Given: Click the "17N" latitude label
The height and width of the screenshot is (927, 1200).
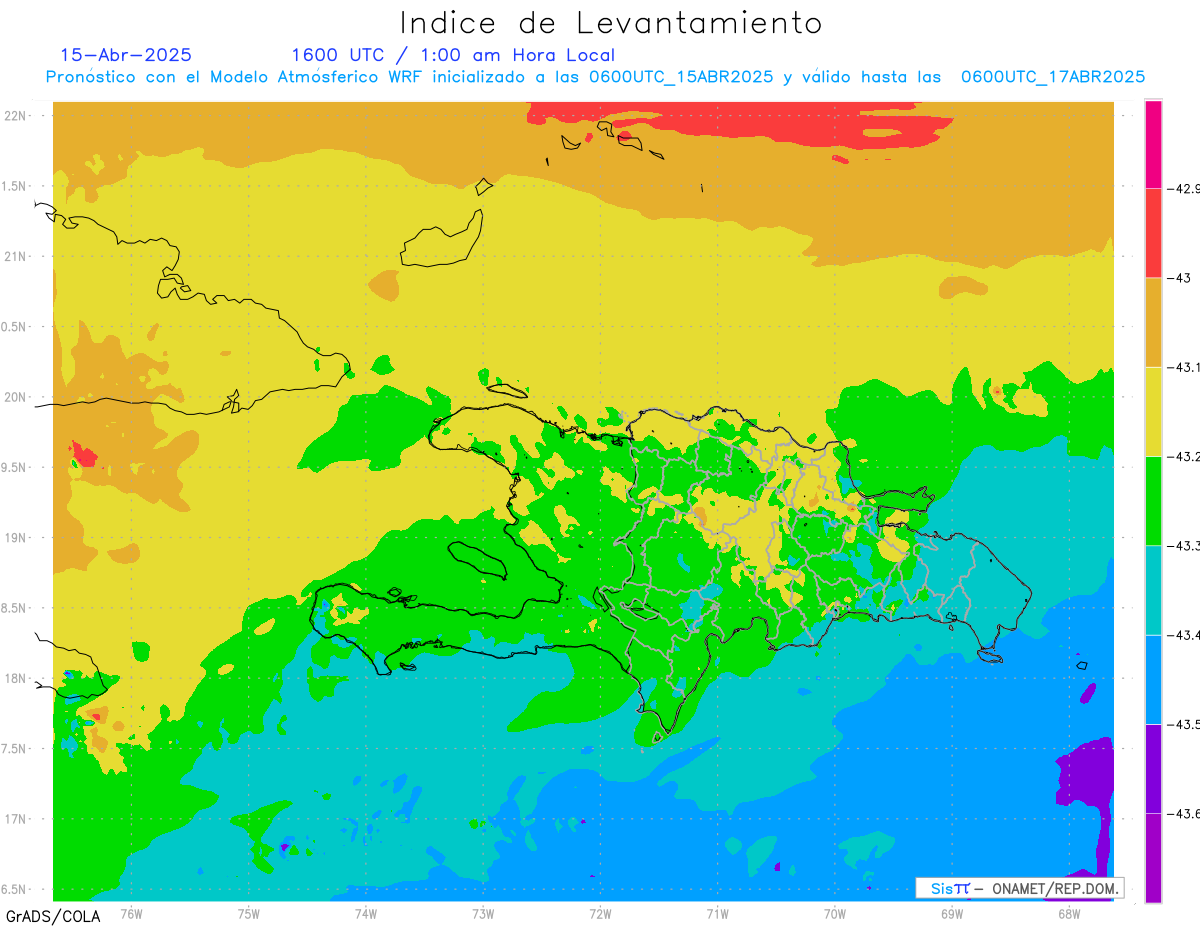Looking at the screenshot, I should [x=16, y=820].
